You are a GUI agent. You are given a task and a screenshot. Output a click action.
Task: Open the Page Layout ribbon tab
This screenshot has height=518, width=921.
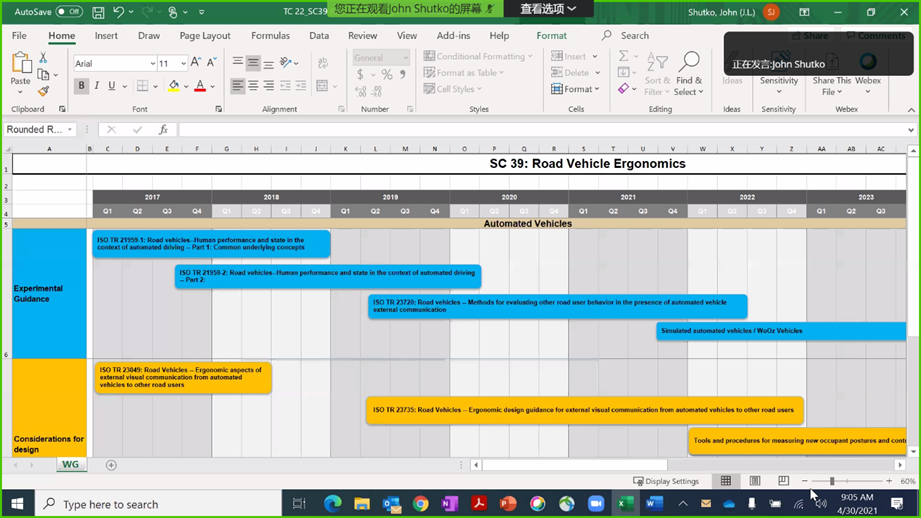pyautogui.click(x=205, y=36)
